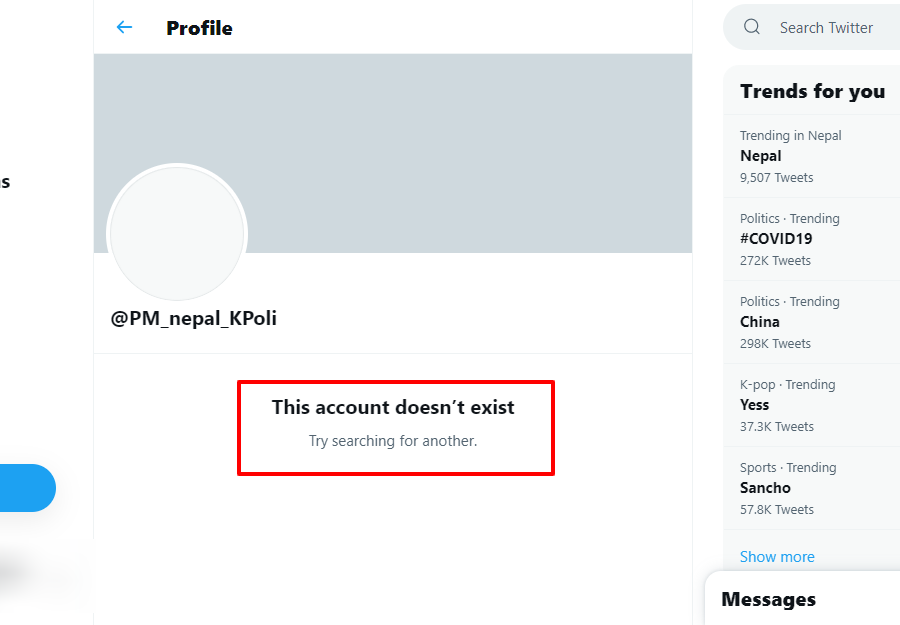Screen dimensions: 900x625
Task: Click the back arrow icon
Action: click(x=124, y=28)
